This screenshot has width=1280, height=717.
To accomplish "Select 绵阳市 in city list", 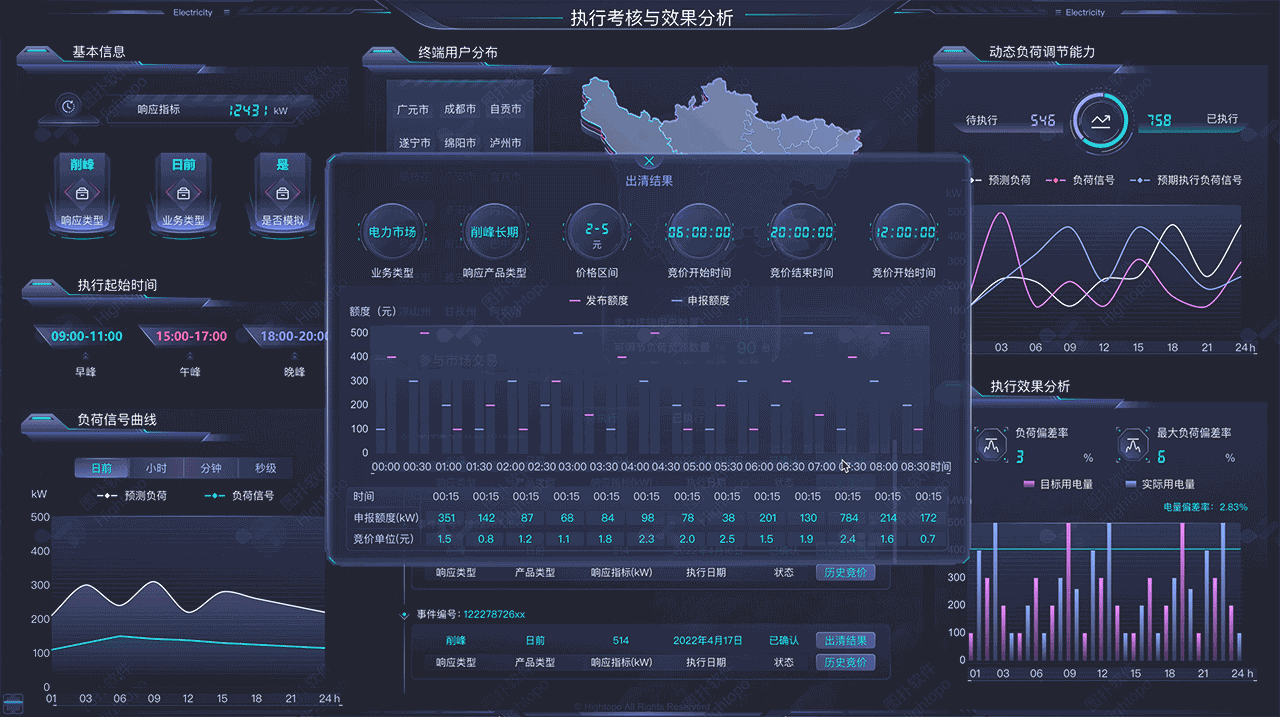I will click(460, 143).
